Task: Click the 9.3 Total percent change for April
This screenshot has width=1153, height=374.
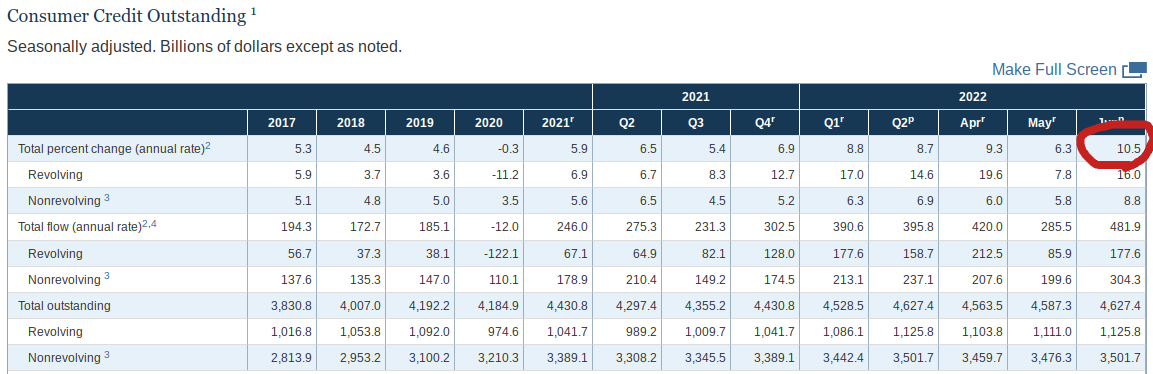Action: point(993,148)
